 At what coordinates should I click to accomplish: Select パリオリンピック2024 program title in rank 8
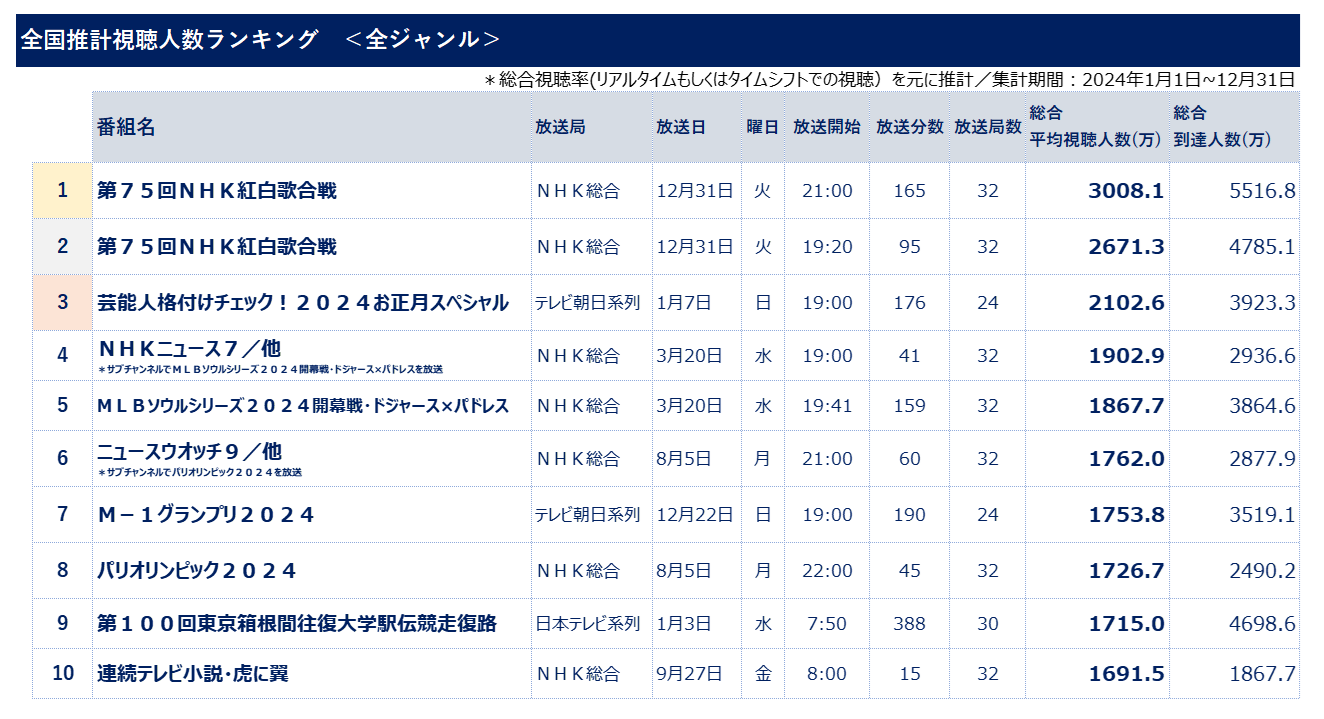[x=197, y=570]
